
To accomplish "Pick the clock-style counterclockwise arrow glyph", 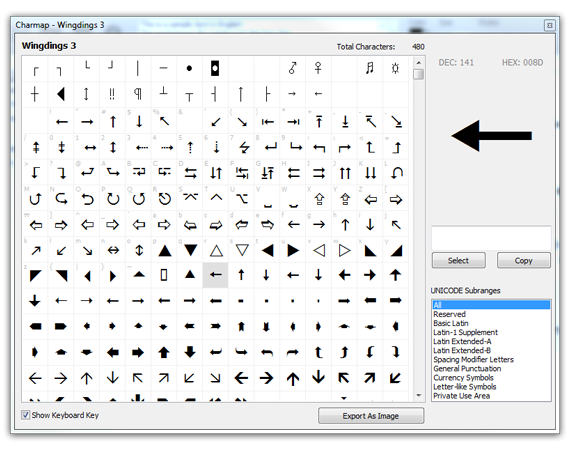I will tap(164, 199).
